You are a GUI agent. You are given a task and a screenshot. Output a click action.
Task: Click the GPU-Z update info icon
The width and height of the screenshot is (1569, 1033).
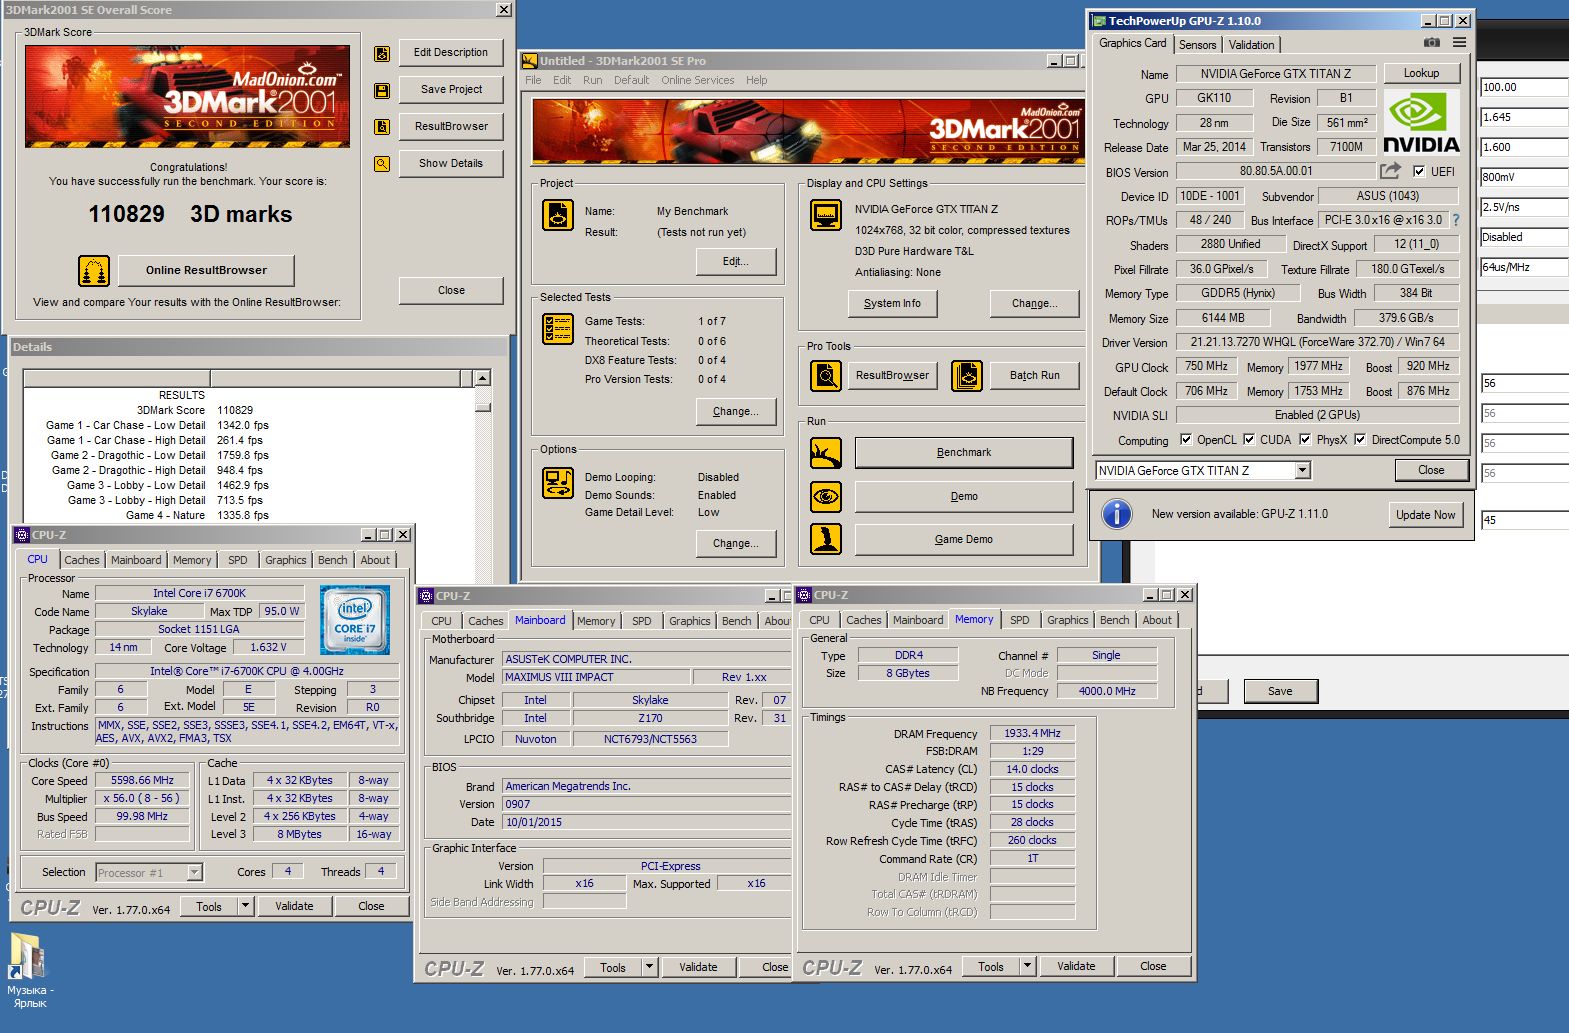1116,514
